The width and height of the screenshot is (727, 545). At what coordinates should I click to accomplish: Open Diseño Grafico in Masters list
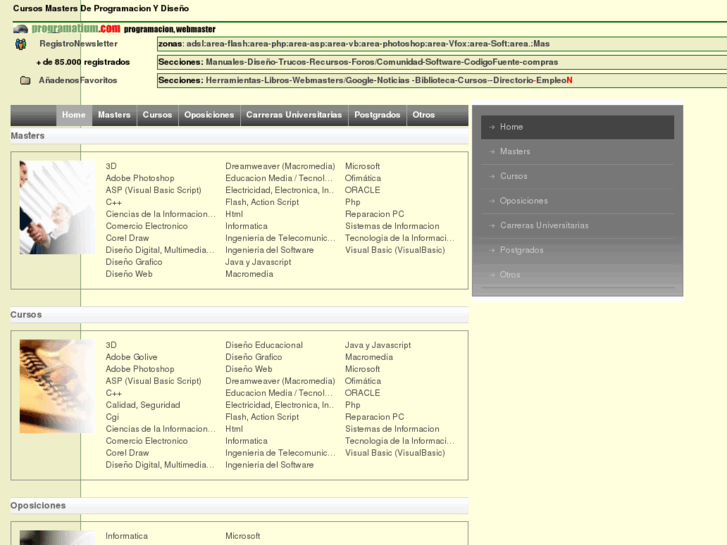[x=134, y=262]
